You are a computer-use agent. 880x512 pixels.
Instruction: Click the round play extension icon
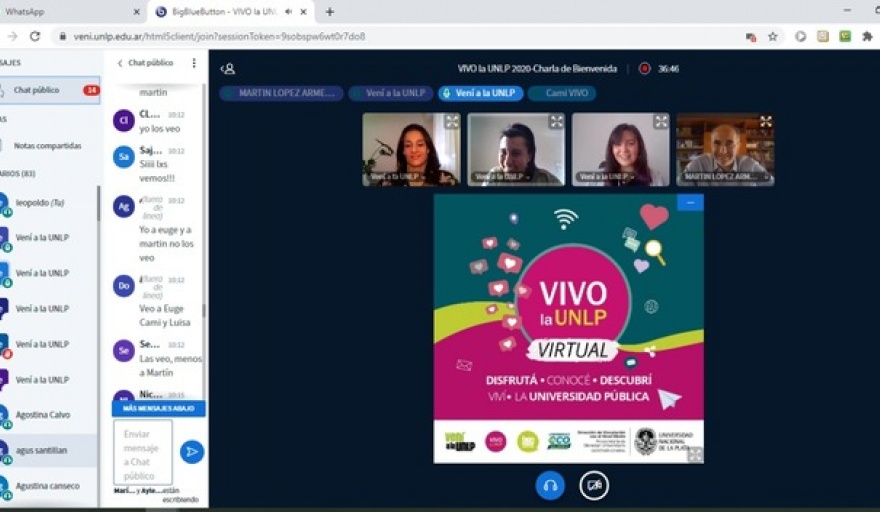coord(800,36)
